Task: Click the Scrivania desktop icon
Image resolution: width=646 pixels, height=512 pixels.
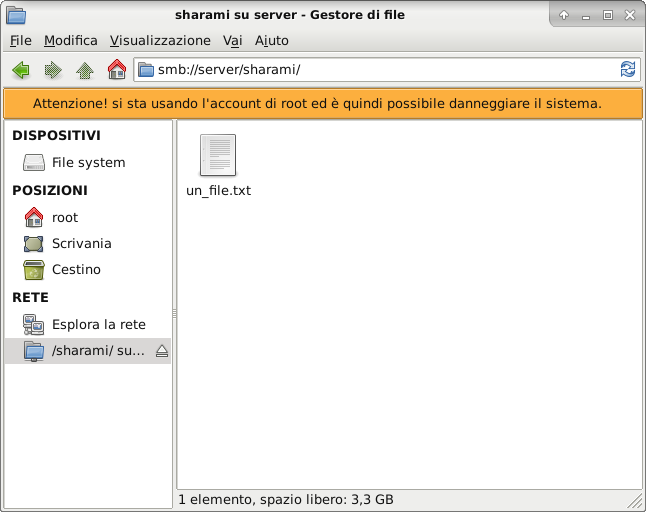Action: (x=33, y=243)
